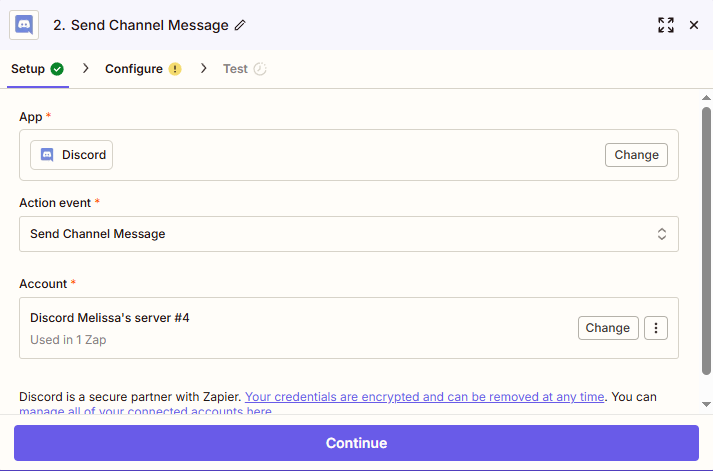Click clock icon beside Test

click(260, 69)
